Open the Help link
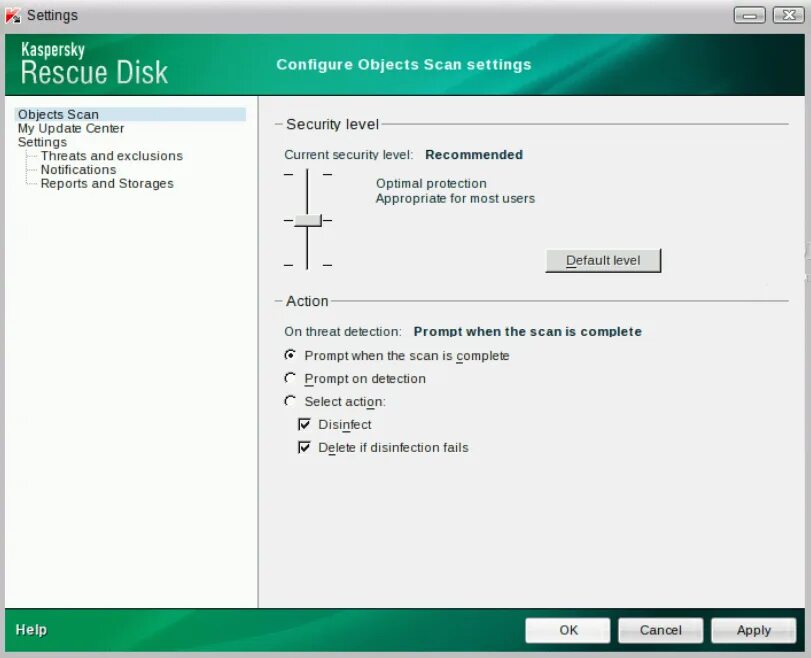Image resolution: width=811 pixels, height=658 pixels. (31, 630)
